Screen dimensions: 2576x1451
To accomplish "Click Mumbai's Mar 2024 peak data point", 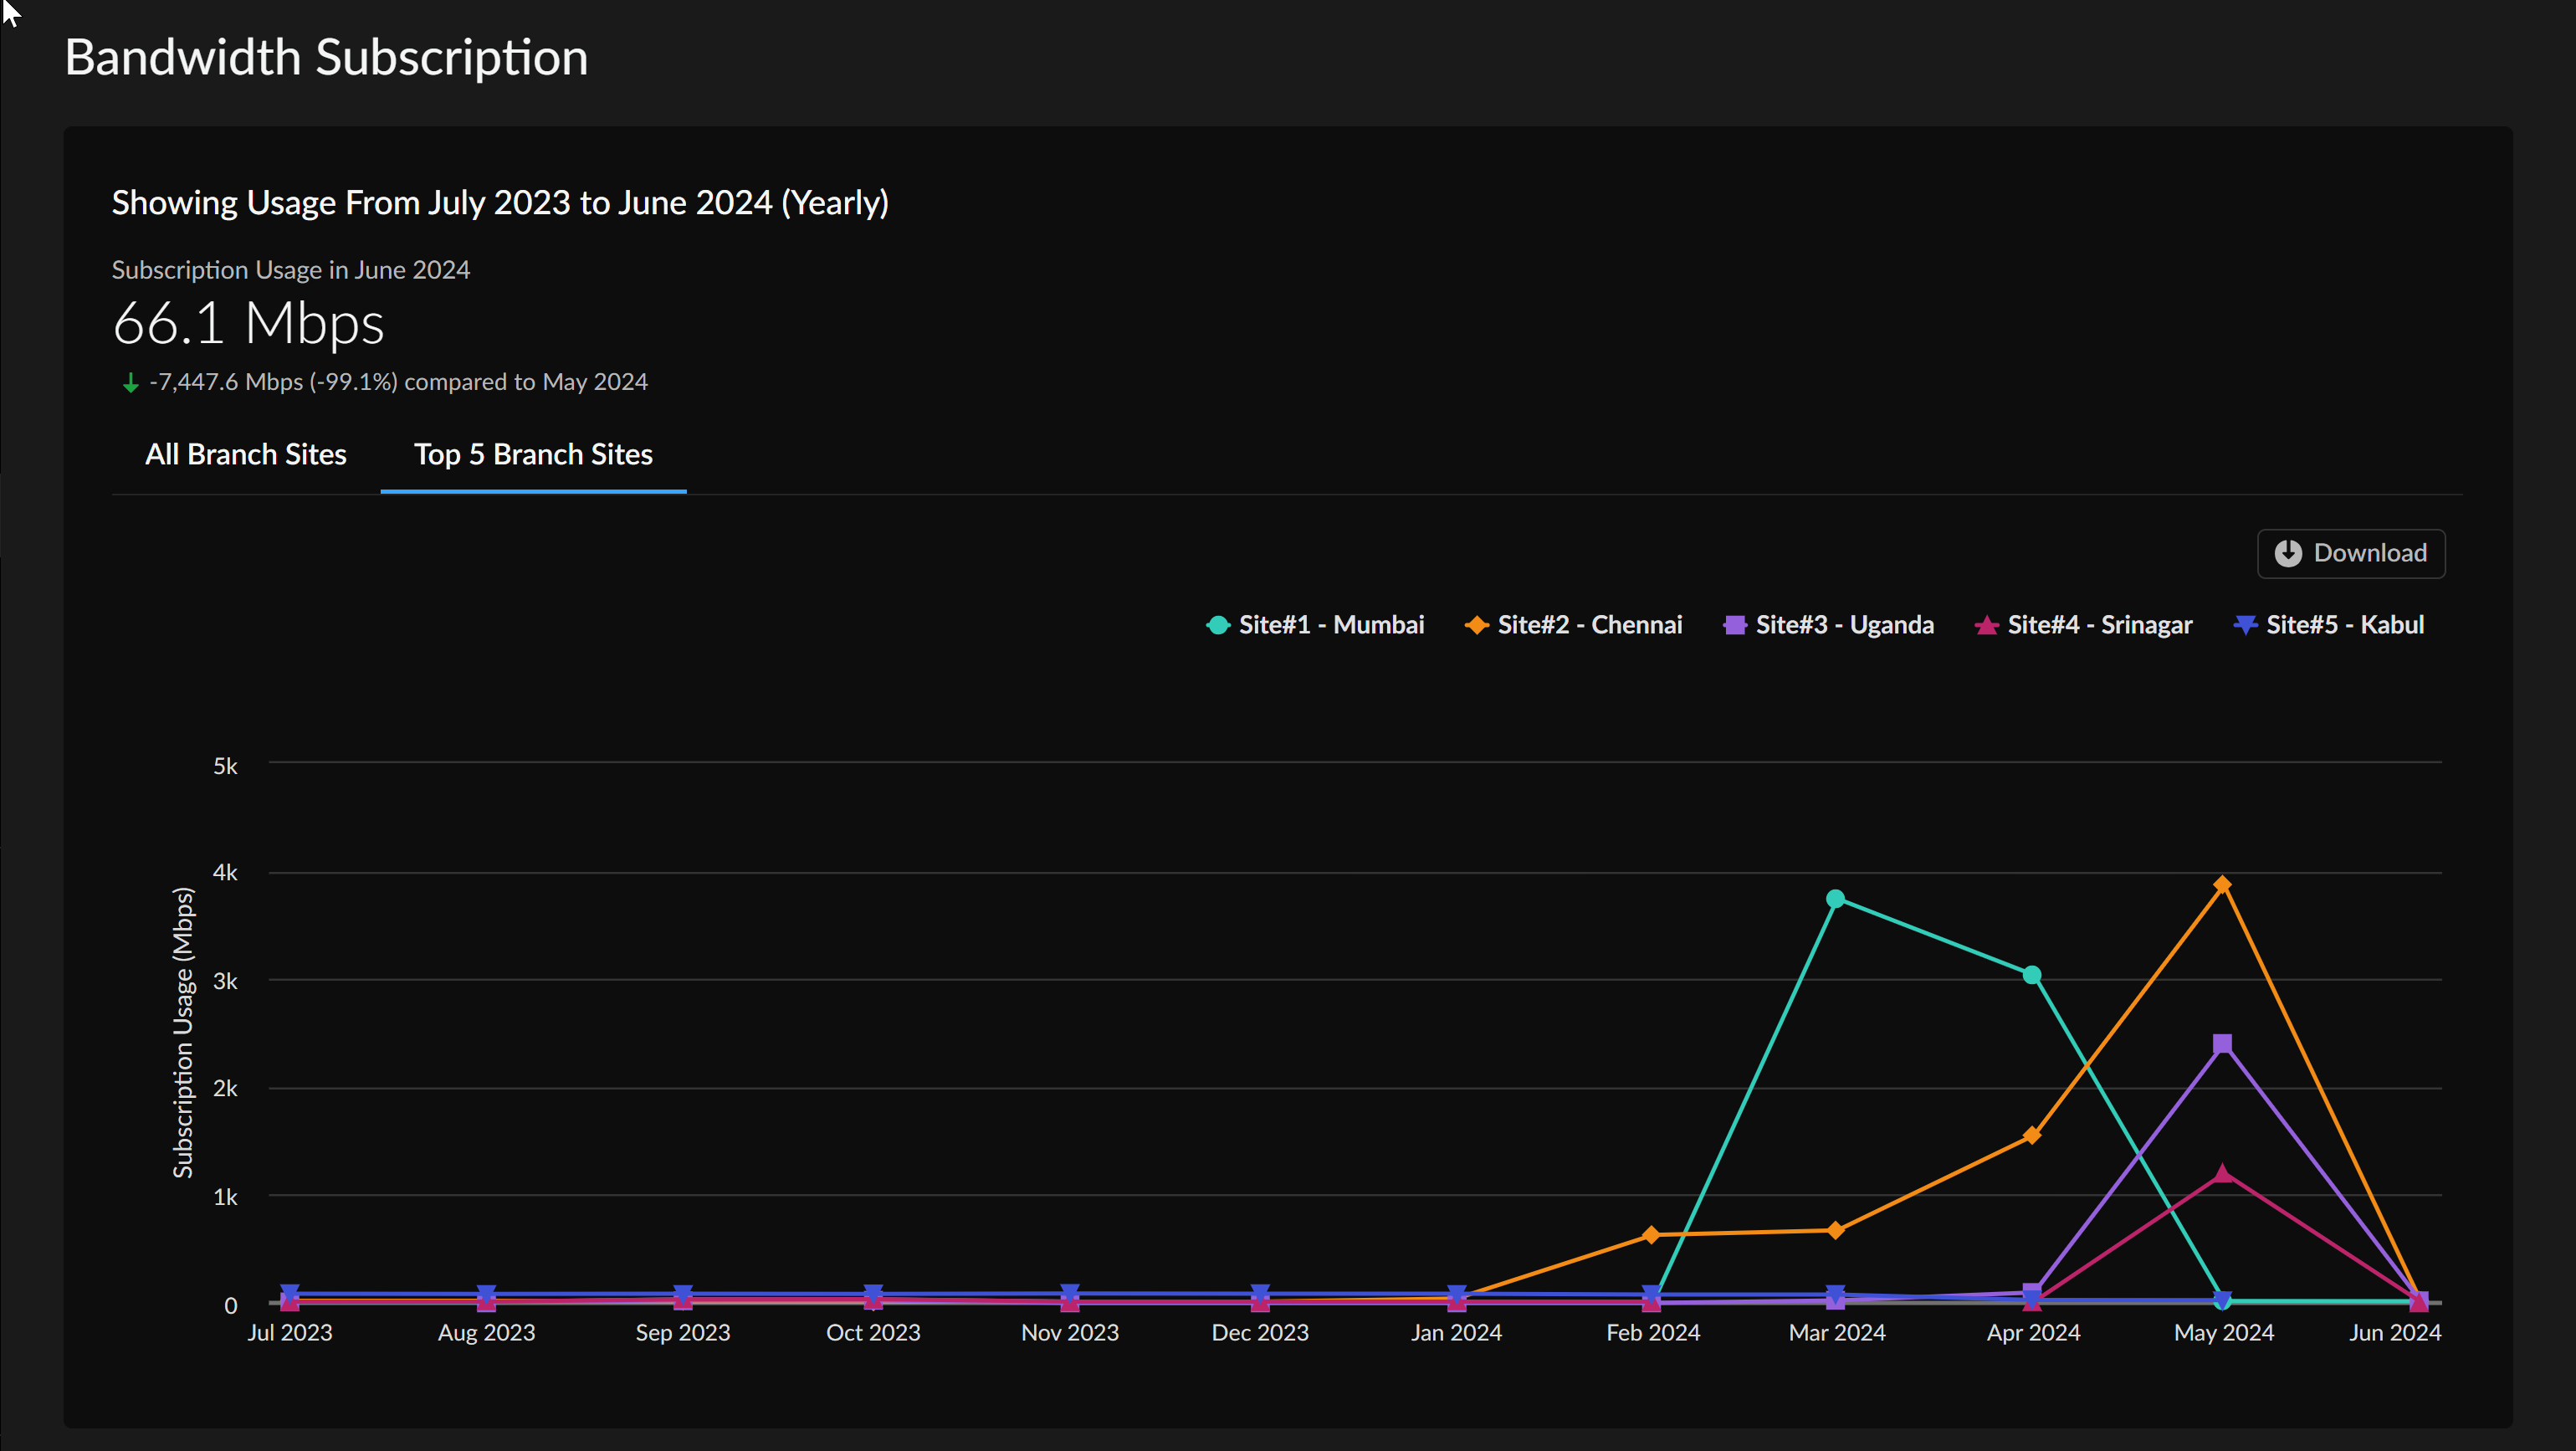I will pos(1835,899).
